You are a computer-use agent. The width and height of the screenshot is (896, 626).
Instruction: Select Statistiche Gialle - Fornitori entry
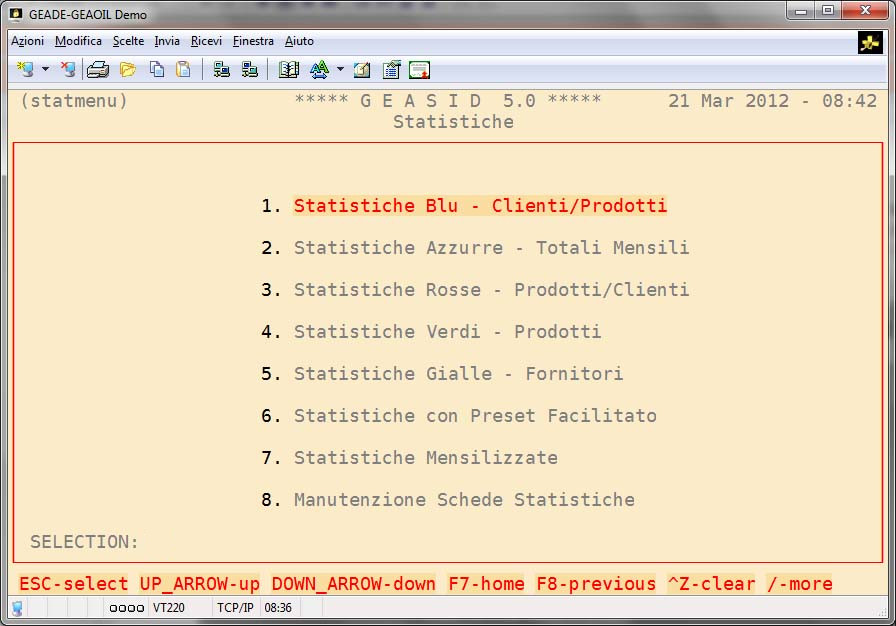pos(458,374)
